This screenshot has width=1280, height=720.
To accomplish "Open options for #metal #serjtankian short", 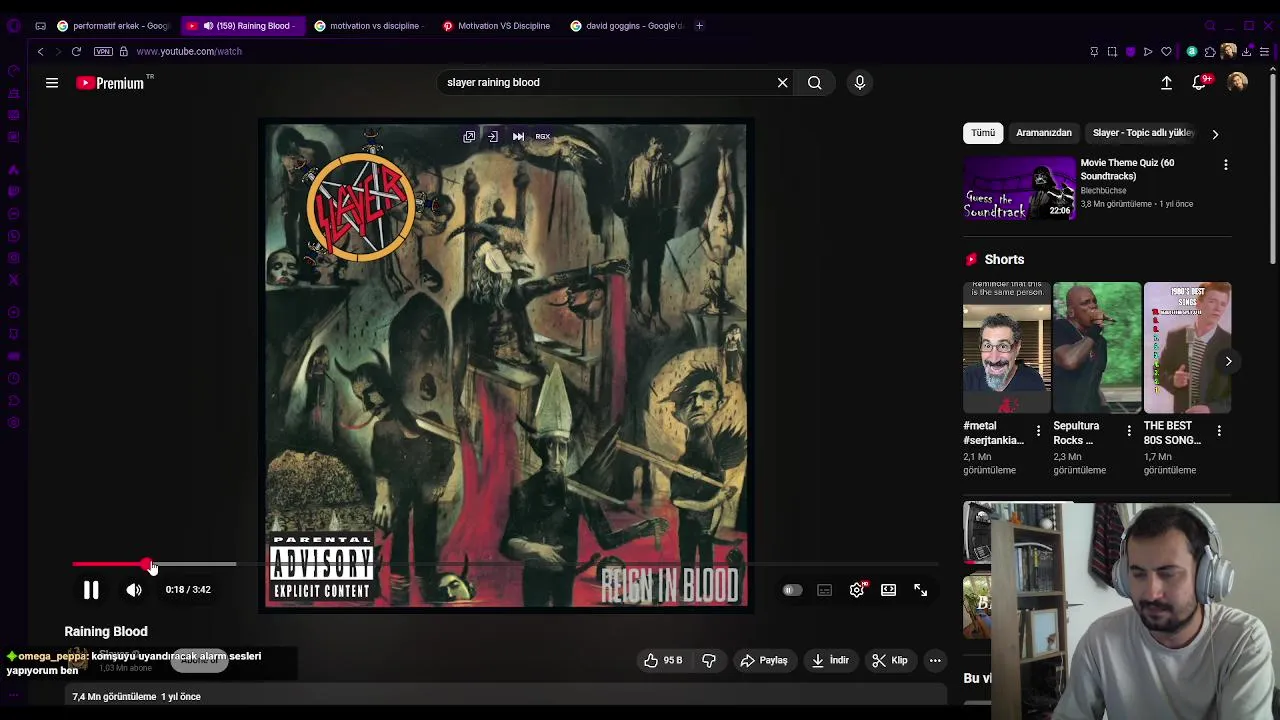I will (x=1038, y=431).
